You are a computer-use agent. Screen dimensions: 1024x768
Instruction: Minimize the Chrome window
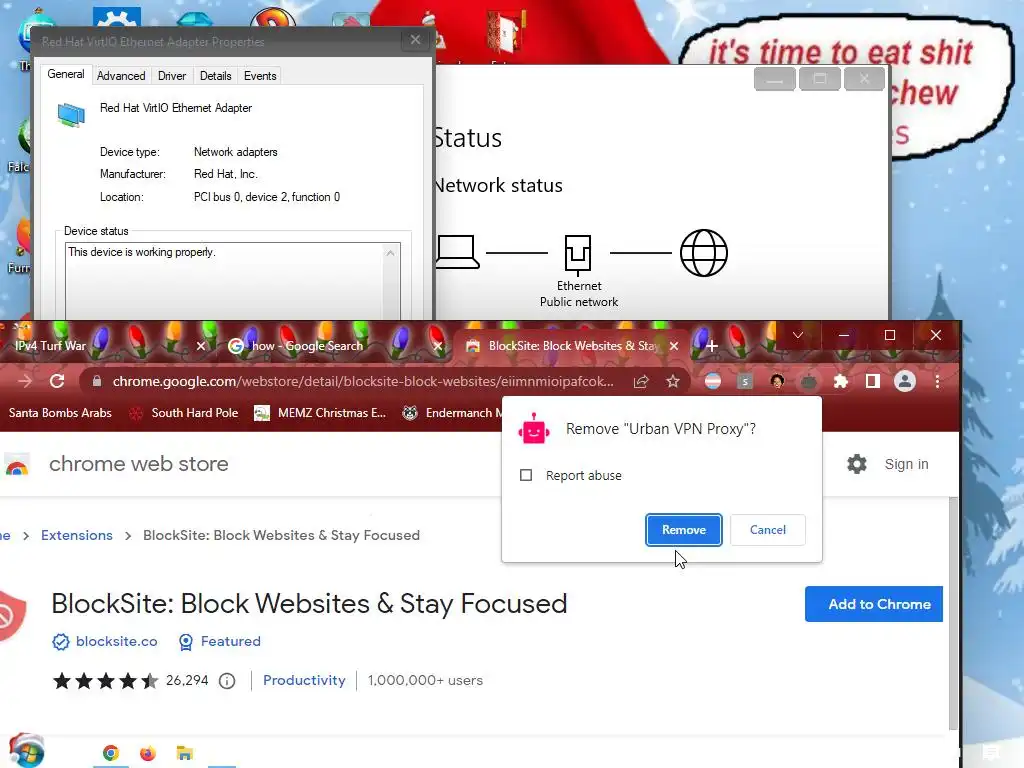pyautogui.click(x=844, y=335)
